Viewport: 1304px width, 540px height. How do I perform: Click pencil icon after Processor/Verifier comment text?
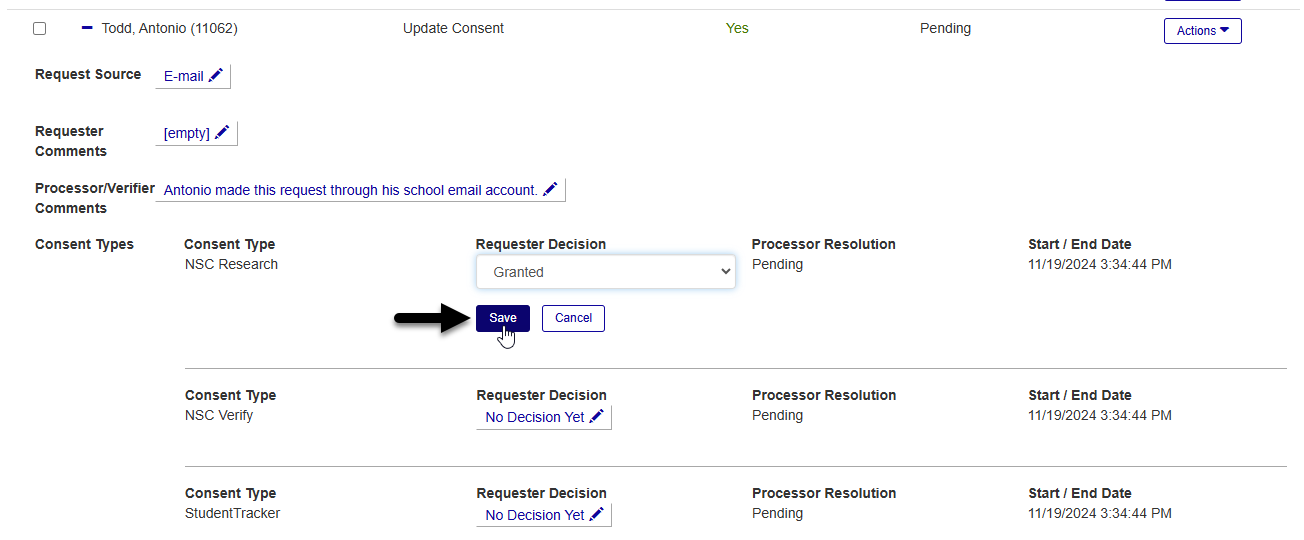(x=550, y=190)
